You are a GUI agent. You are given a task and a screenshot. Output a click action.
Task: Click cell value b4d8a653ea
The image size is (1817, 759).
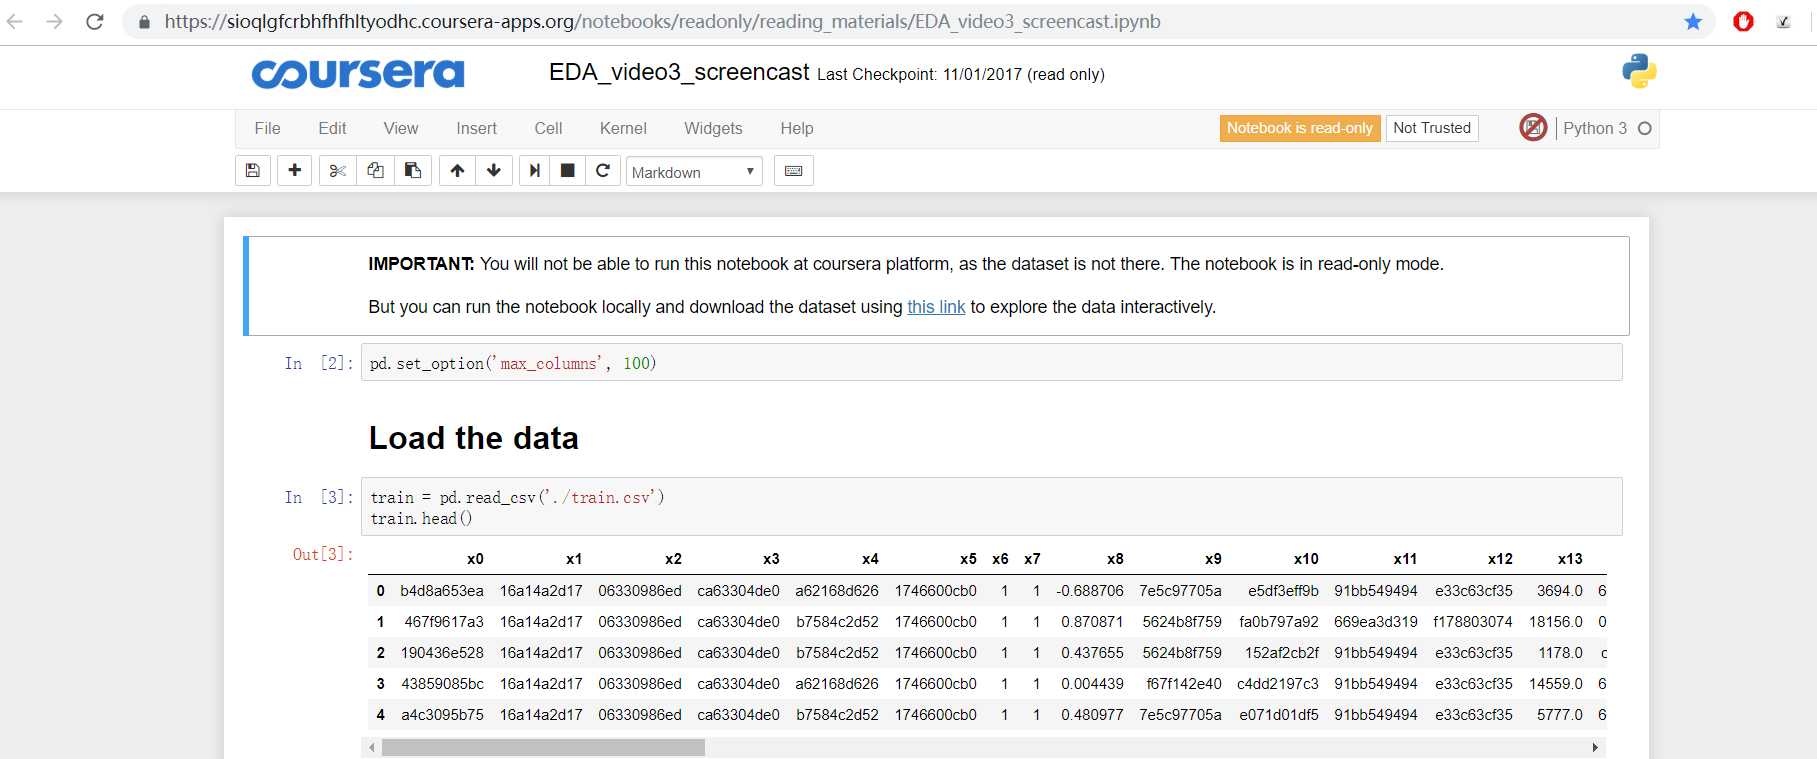(442, 591)
